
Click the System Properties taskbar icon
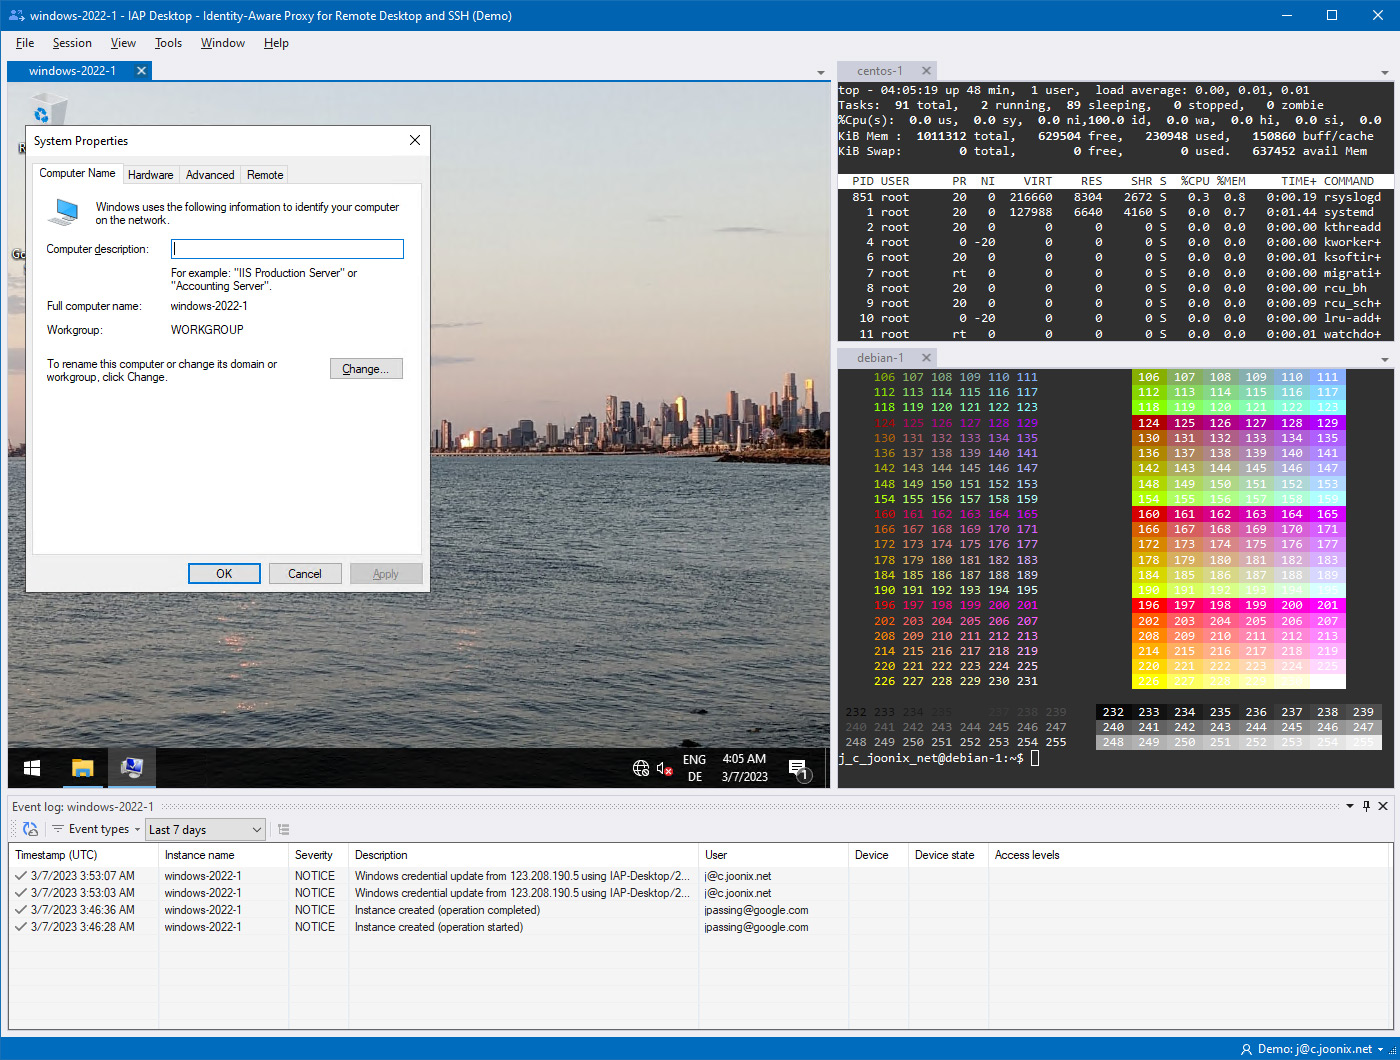(x=131, y=768)
